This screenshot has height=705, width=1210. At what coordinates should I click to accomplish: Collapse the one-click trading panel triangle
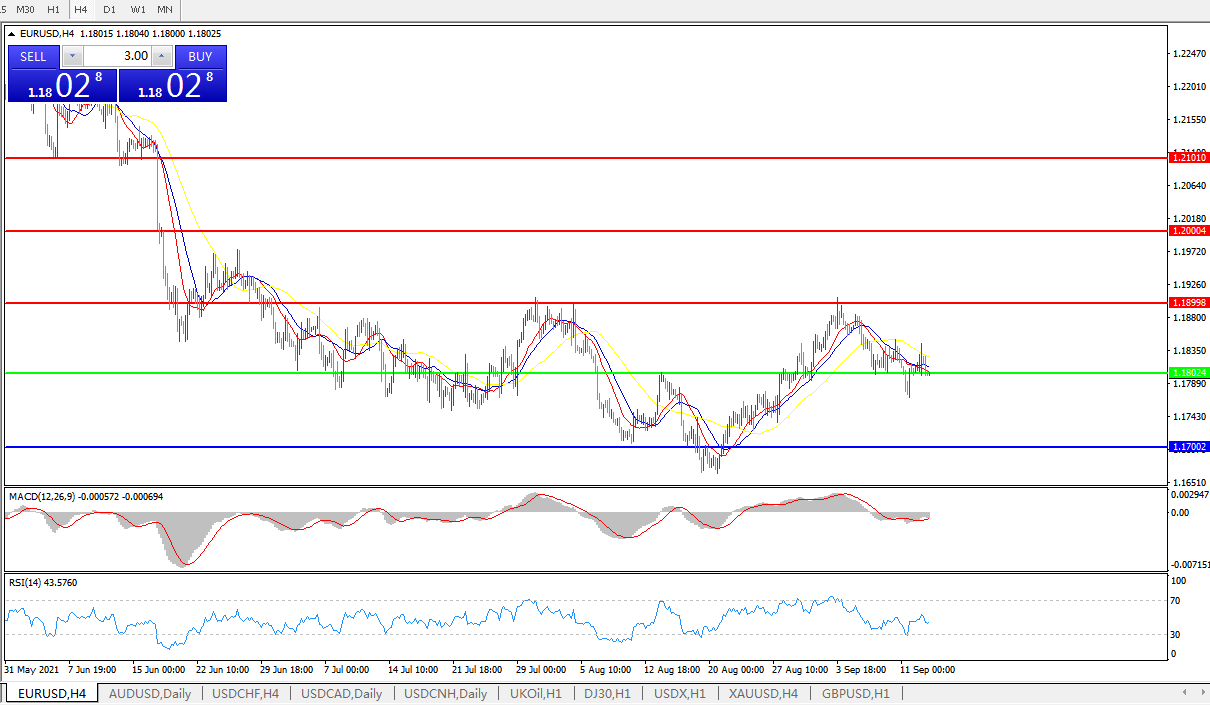pyautogui.click(x=12, y=33)
